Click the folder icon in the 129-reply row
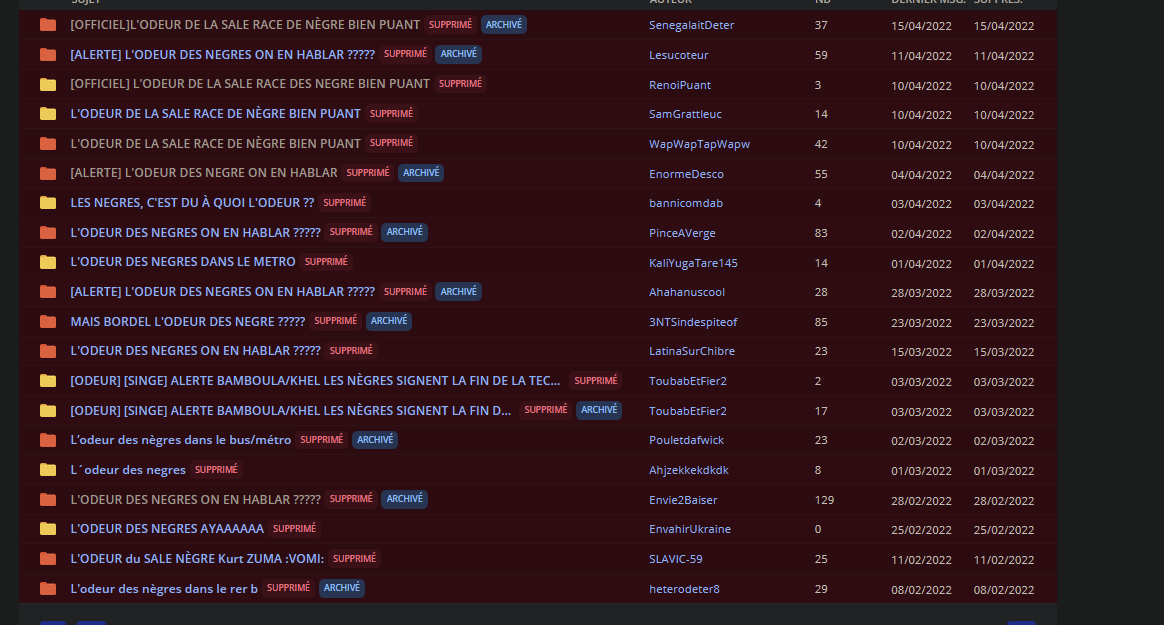 coord(48,500)
